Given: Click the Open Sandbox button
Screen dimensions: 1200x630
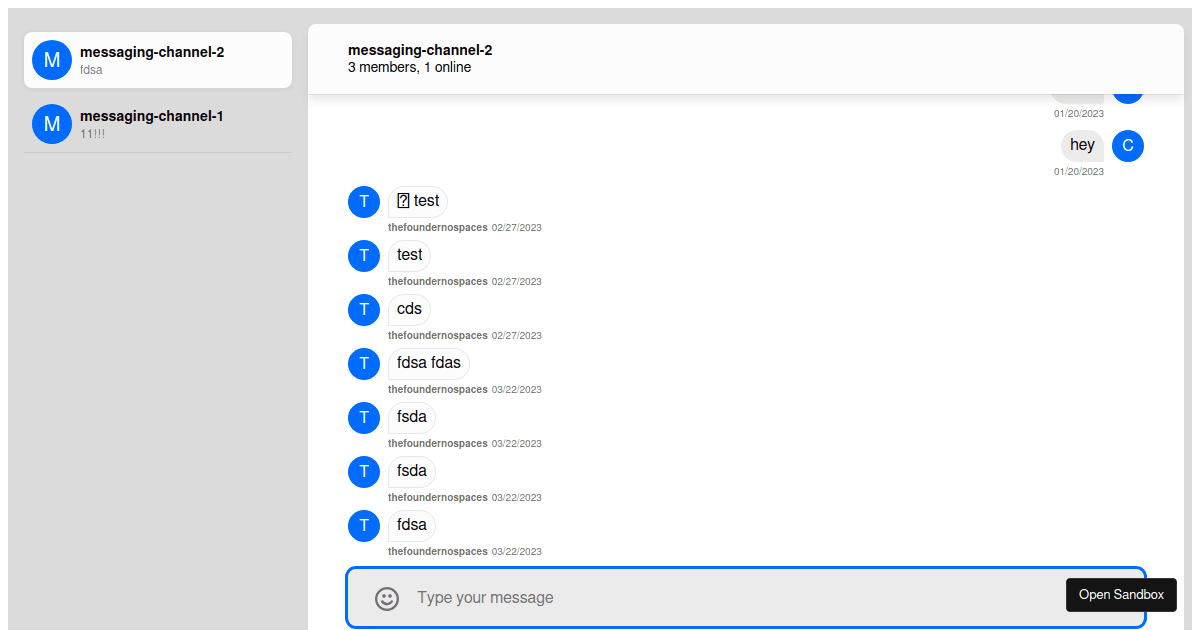Looking at the screenshot, I should point(1121,595).
